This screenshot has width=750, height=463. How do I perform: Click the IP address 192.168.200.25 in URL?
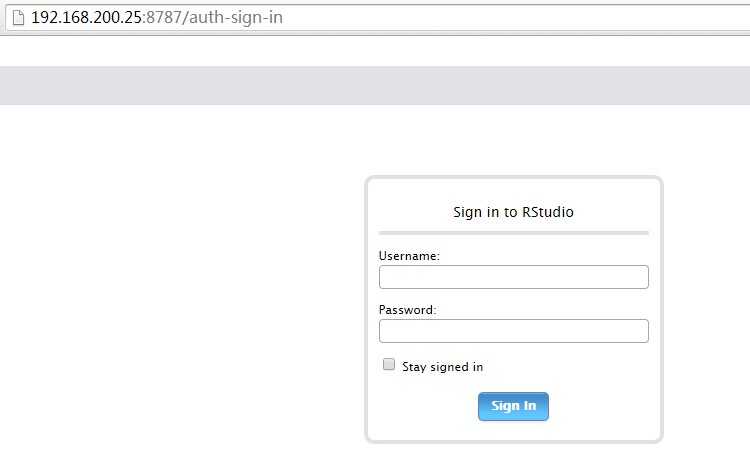coord(87,18)
